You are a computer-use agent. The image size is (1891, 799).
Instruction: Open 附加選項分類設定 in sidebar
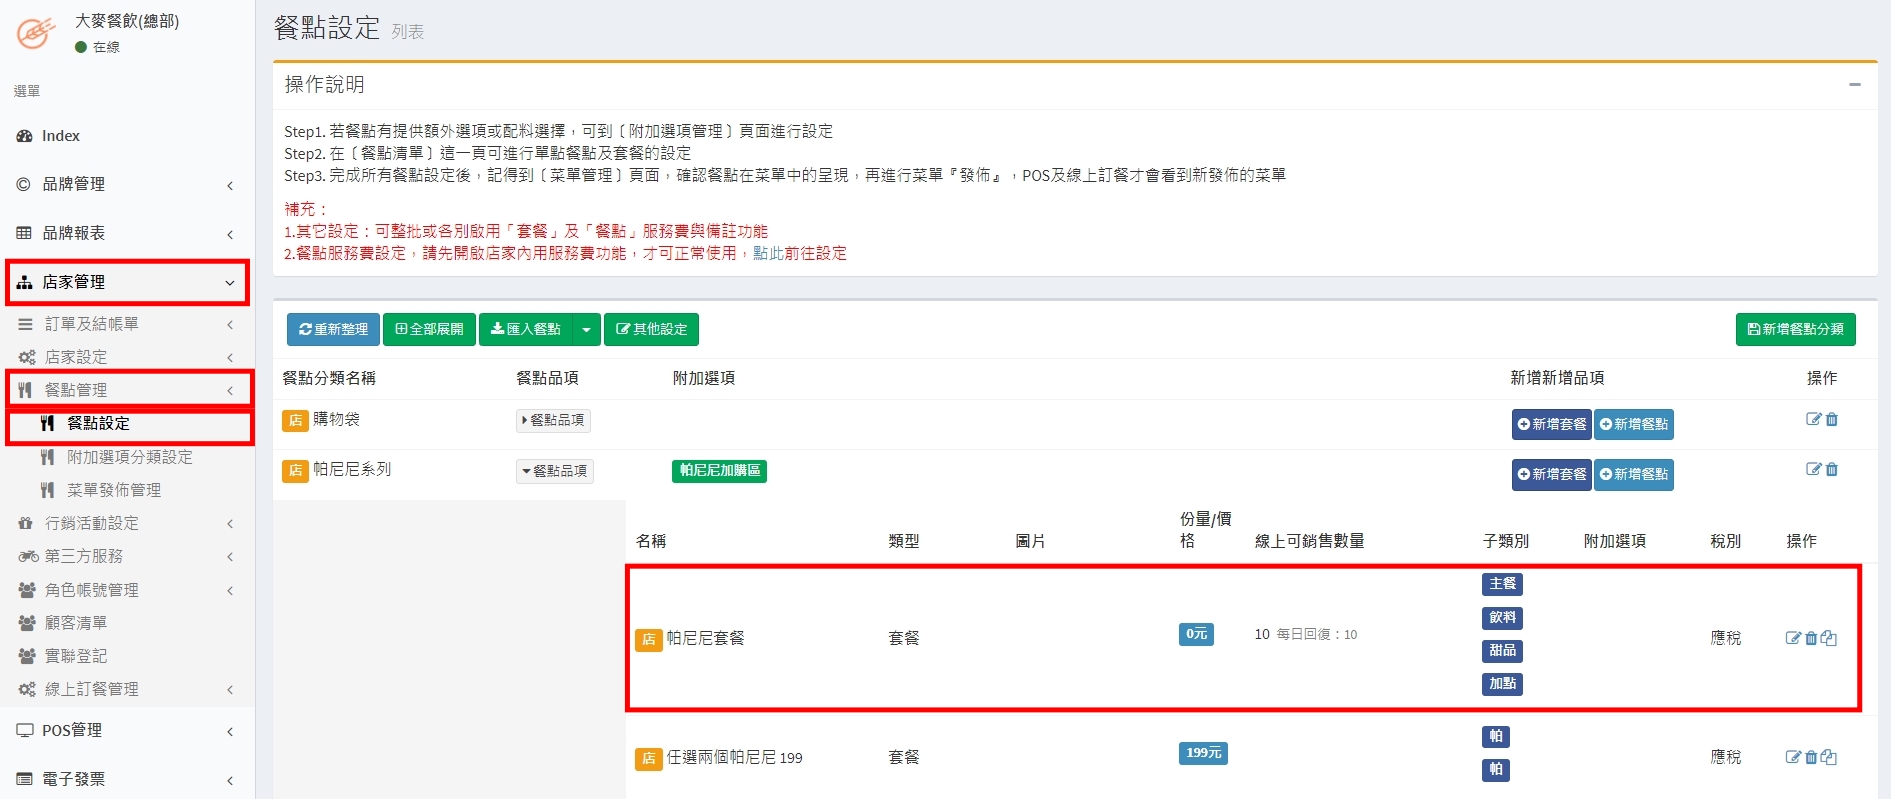click(129, 457)
